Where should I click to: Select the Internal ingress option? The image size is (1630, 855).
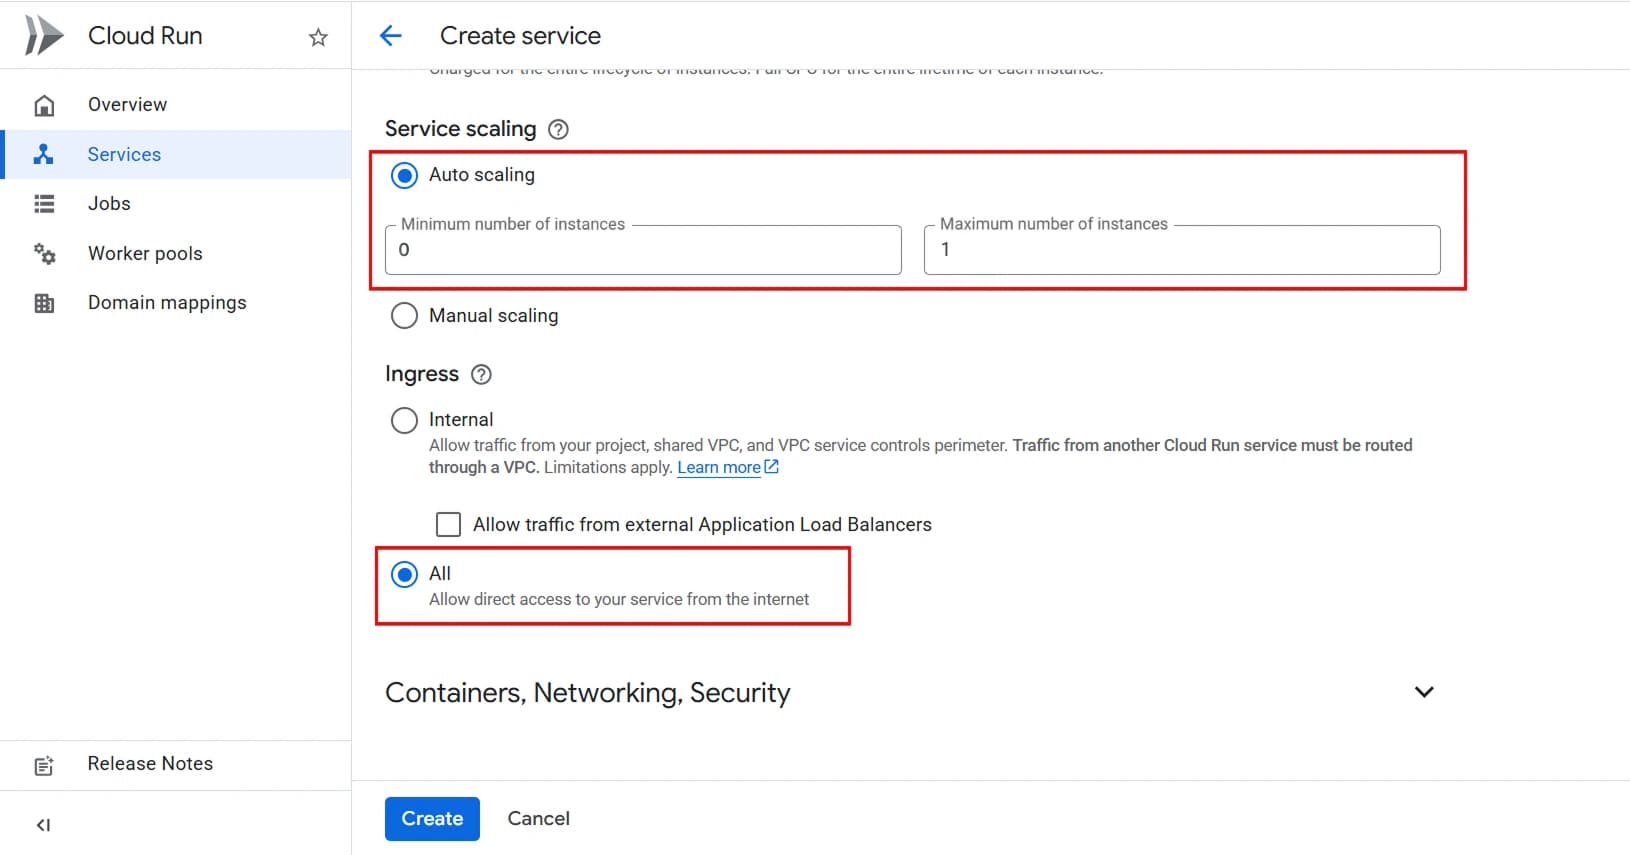[x=404, y=419]
